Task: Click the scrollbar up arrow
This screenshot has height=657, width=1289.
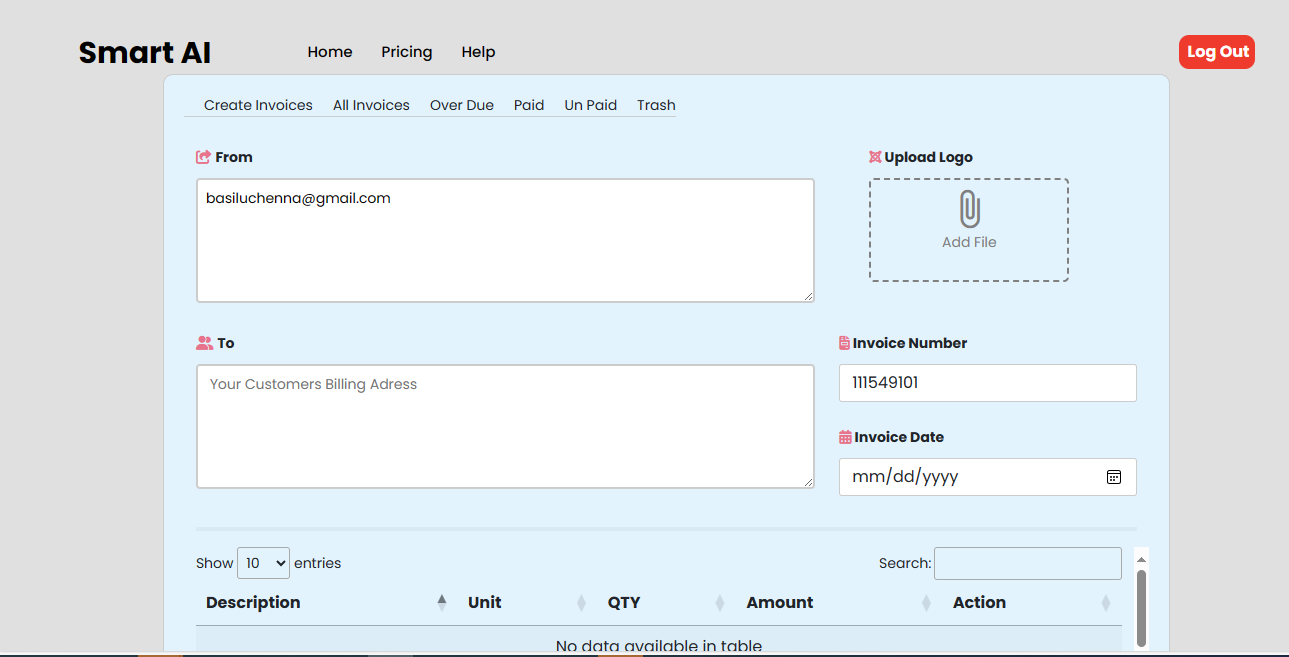Action: click(1141, 559)
